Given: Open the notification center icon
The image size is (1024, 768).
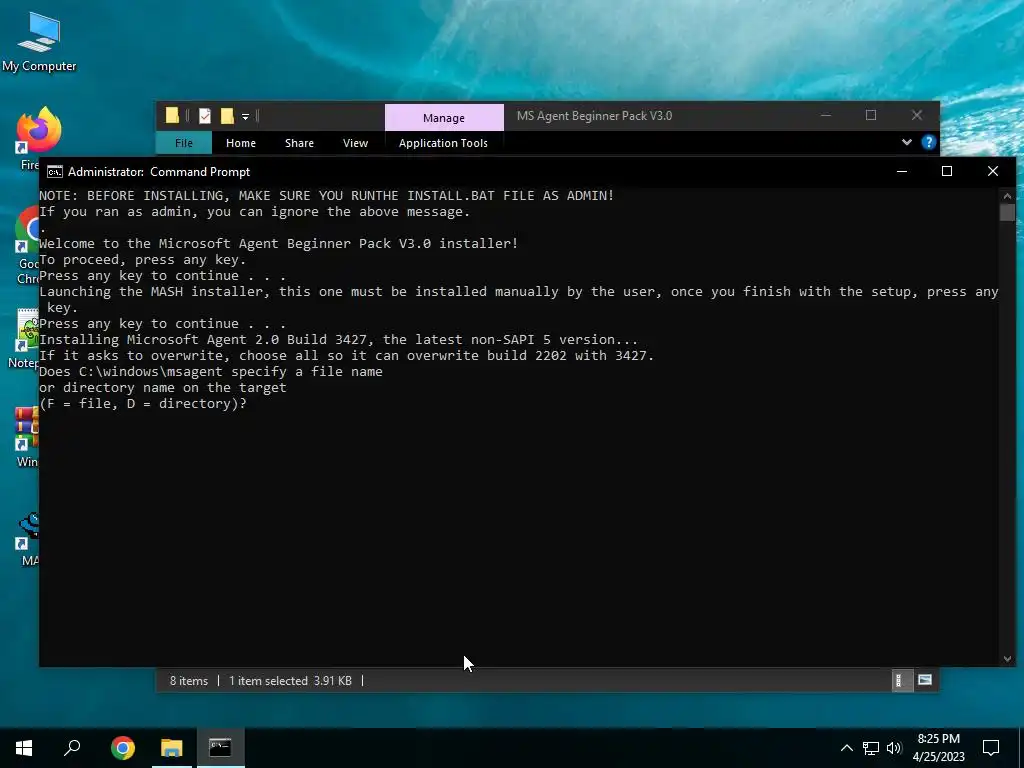Looking at the screenshot, I should [x=991, y=748].
